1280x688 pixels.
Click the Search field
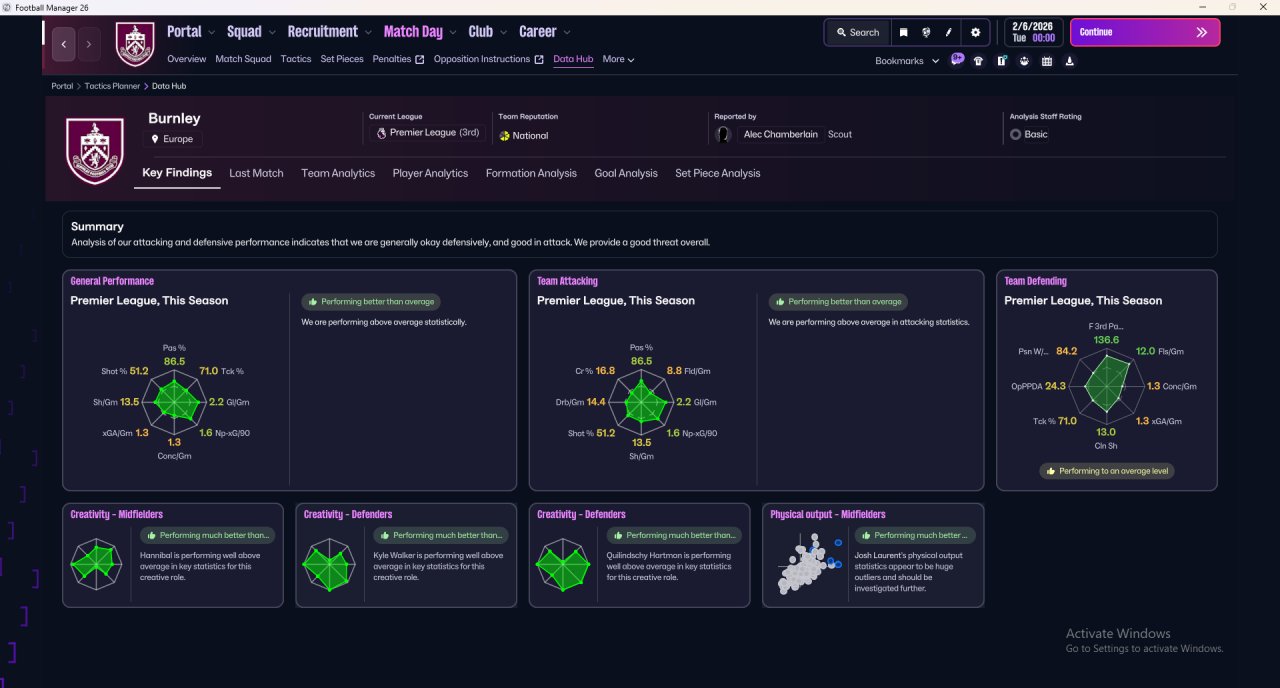857,32
